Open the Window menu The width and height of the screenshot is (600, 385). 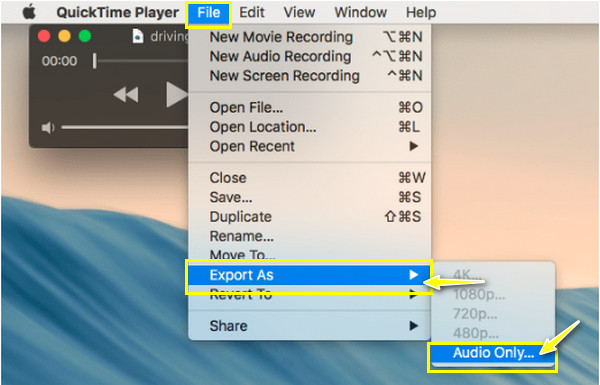360,13
